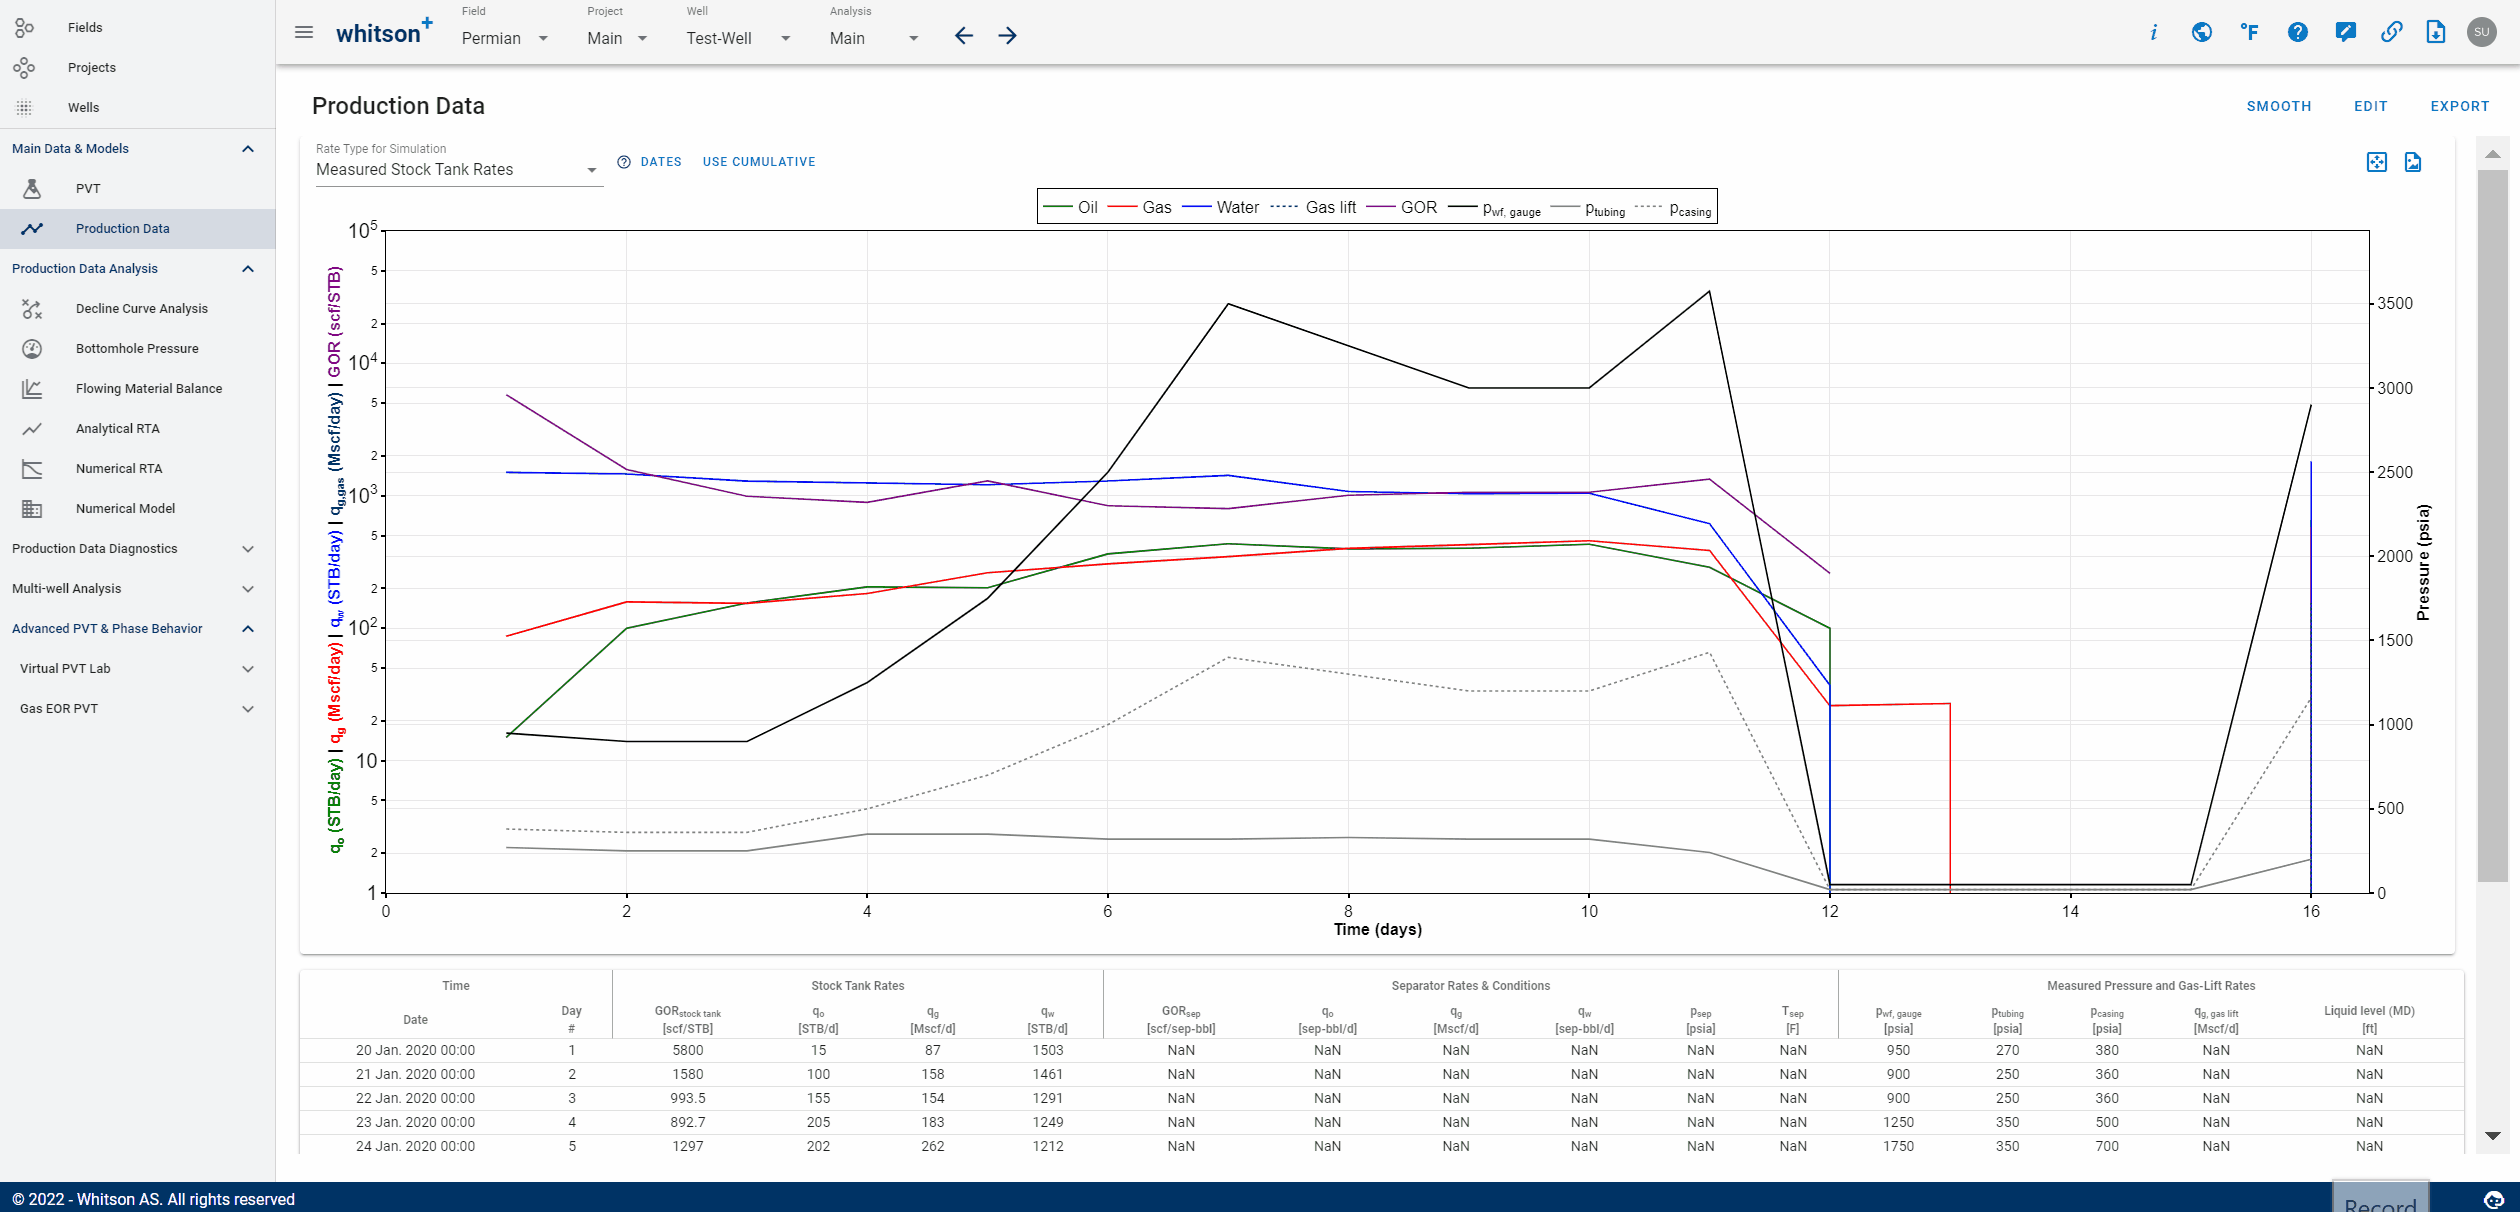Viewport: 2520px width, 1212px height.
Task: Click the Flowing Material Balance icon
Action: click(32, 389)
